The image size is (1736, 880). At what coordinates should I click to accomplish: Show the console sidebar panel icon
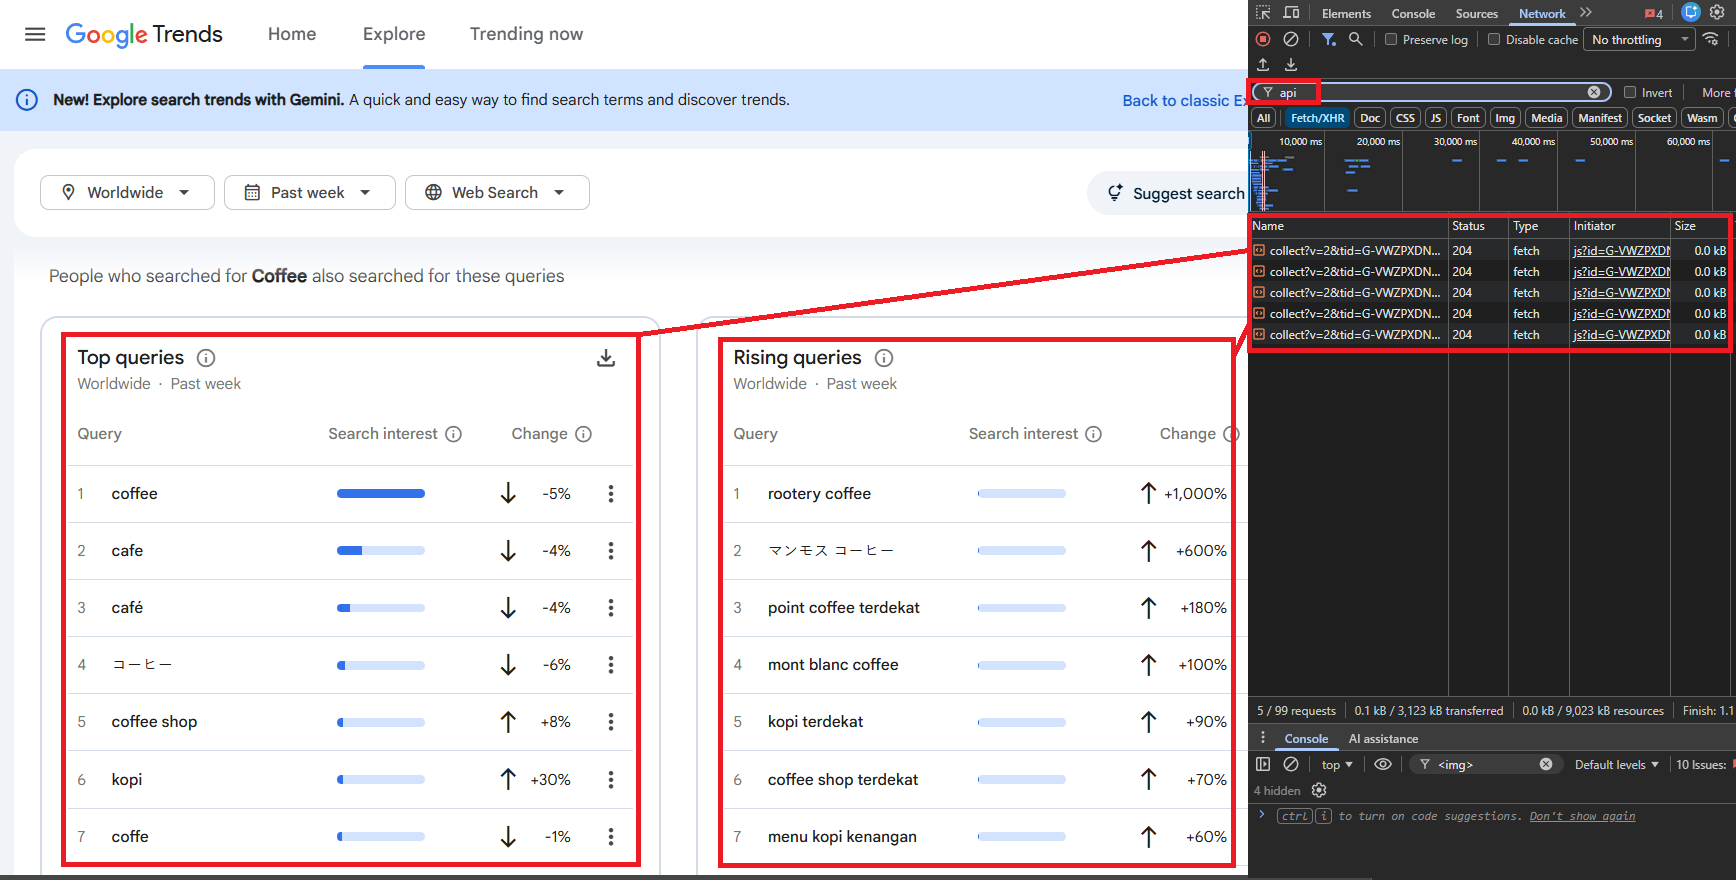[1263, 764]
